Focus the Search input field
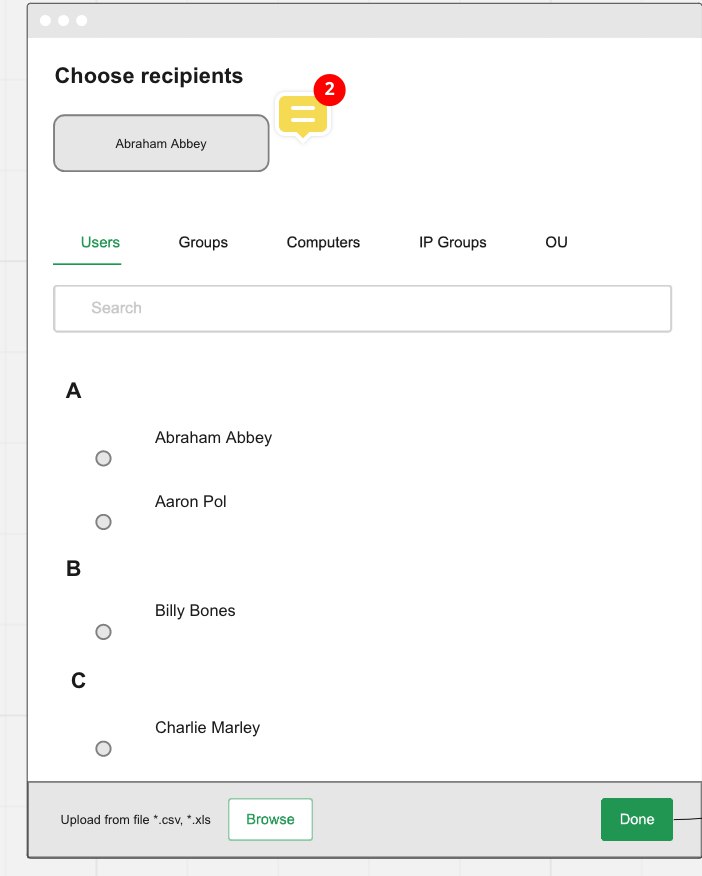This screenshot has width=702, height=876. (362, 308)
